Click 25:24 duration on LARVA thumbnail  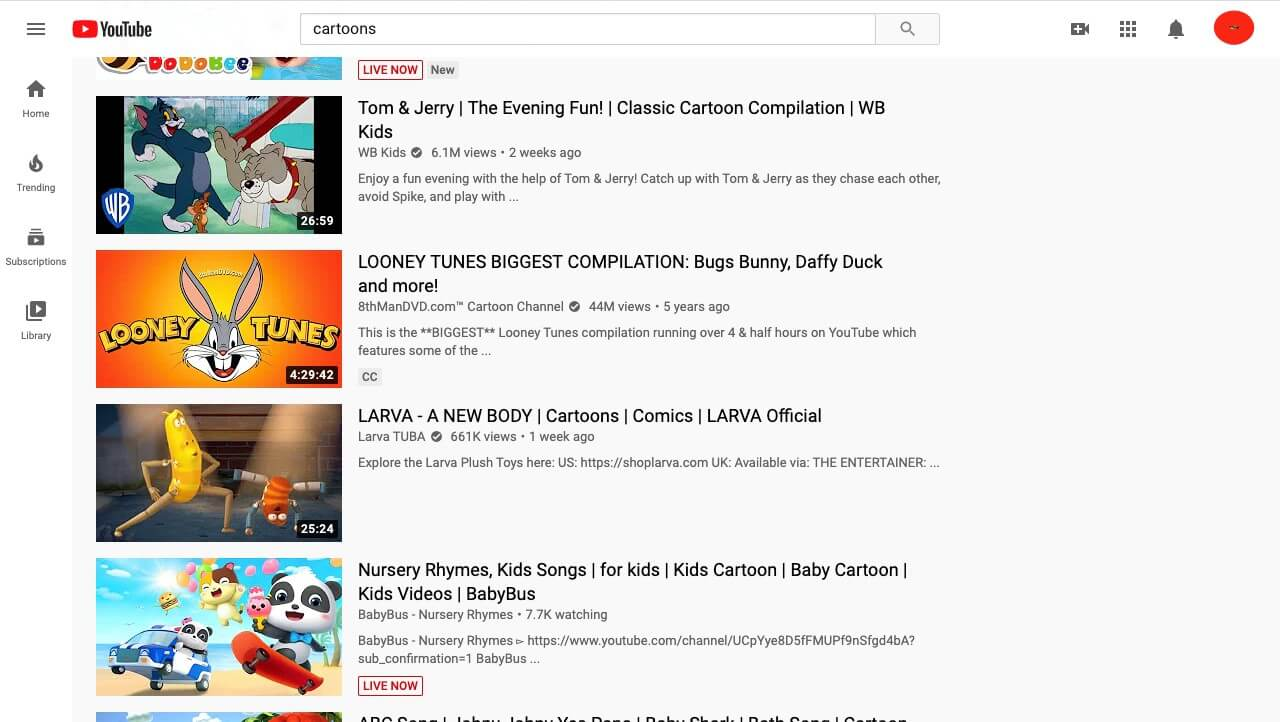pos(317,529)
